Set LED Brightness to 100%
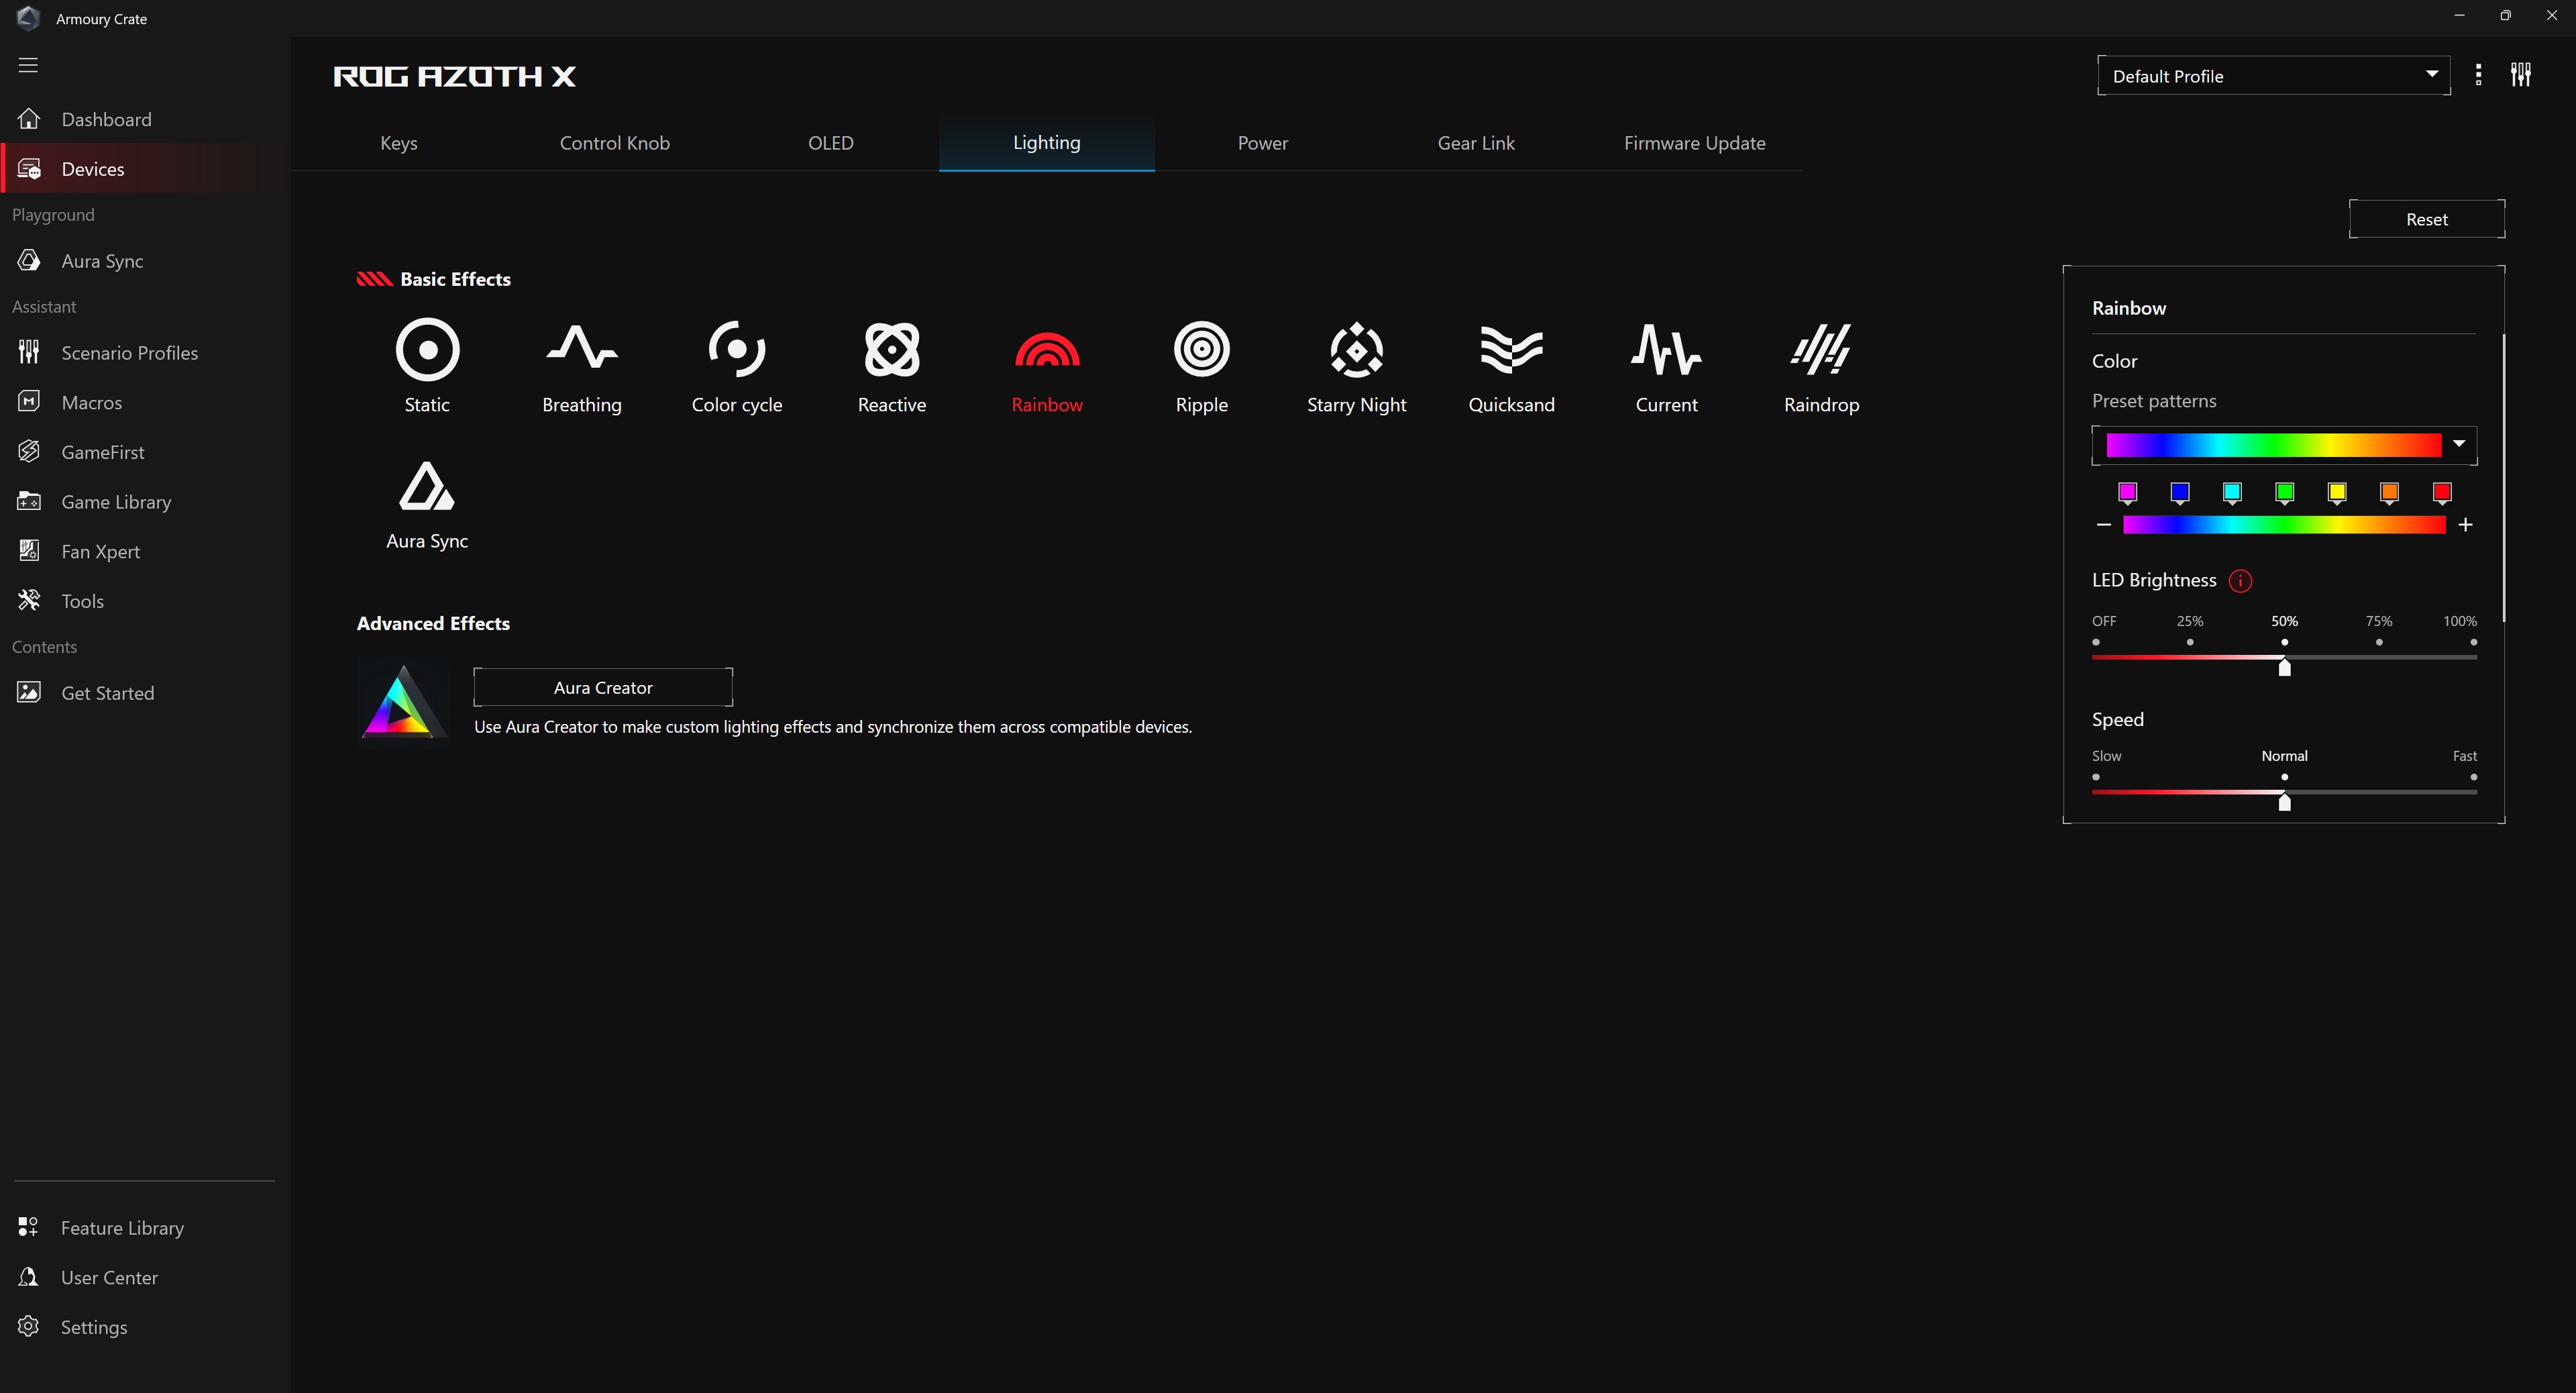Image resolution: width=2576 pixels, height=1393 pixels. click(x=2474, y=643)
